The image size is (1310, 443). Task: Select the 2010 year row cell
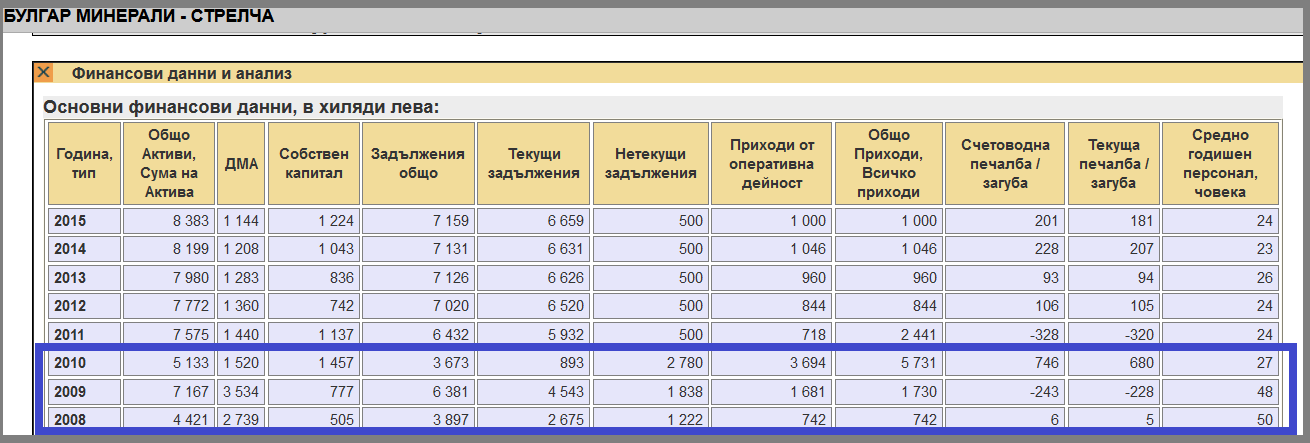[83, 362]
